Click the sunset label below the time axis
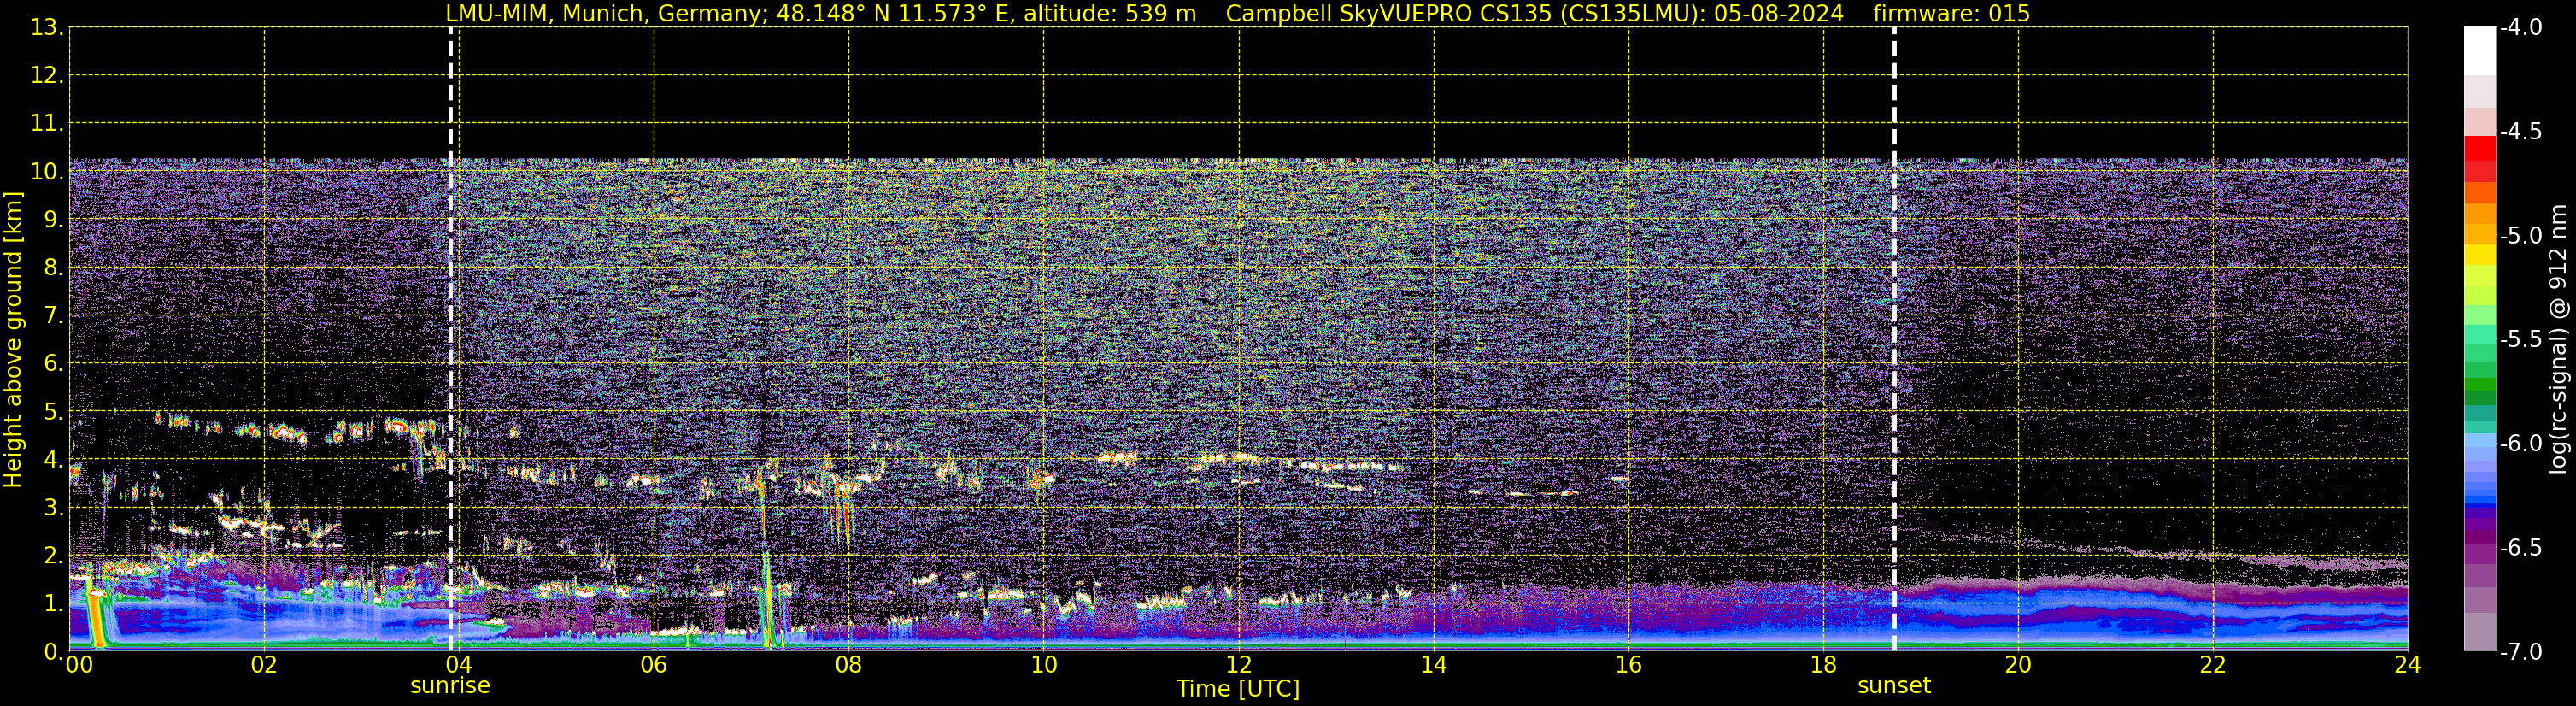 pos(1894,686)
